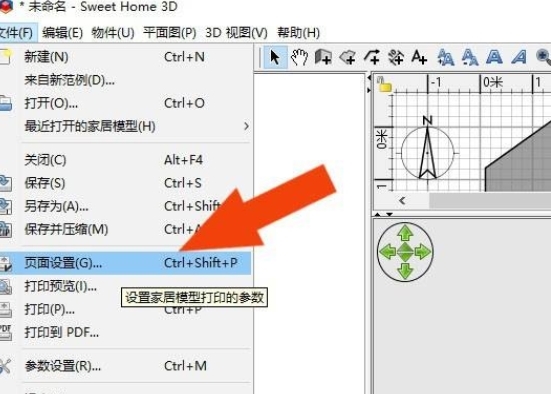Viewport: 551px width, 394px height.
Task: Open the 编辑(E) menu
Action: [63, 33]
